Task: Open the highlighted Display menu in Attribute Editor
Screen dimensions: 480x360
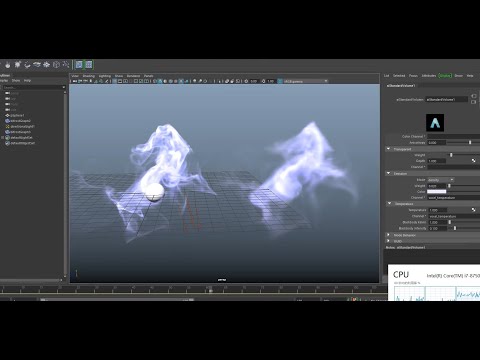Action: [x=445, y=76]
